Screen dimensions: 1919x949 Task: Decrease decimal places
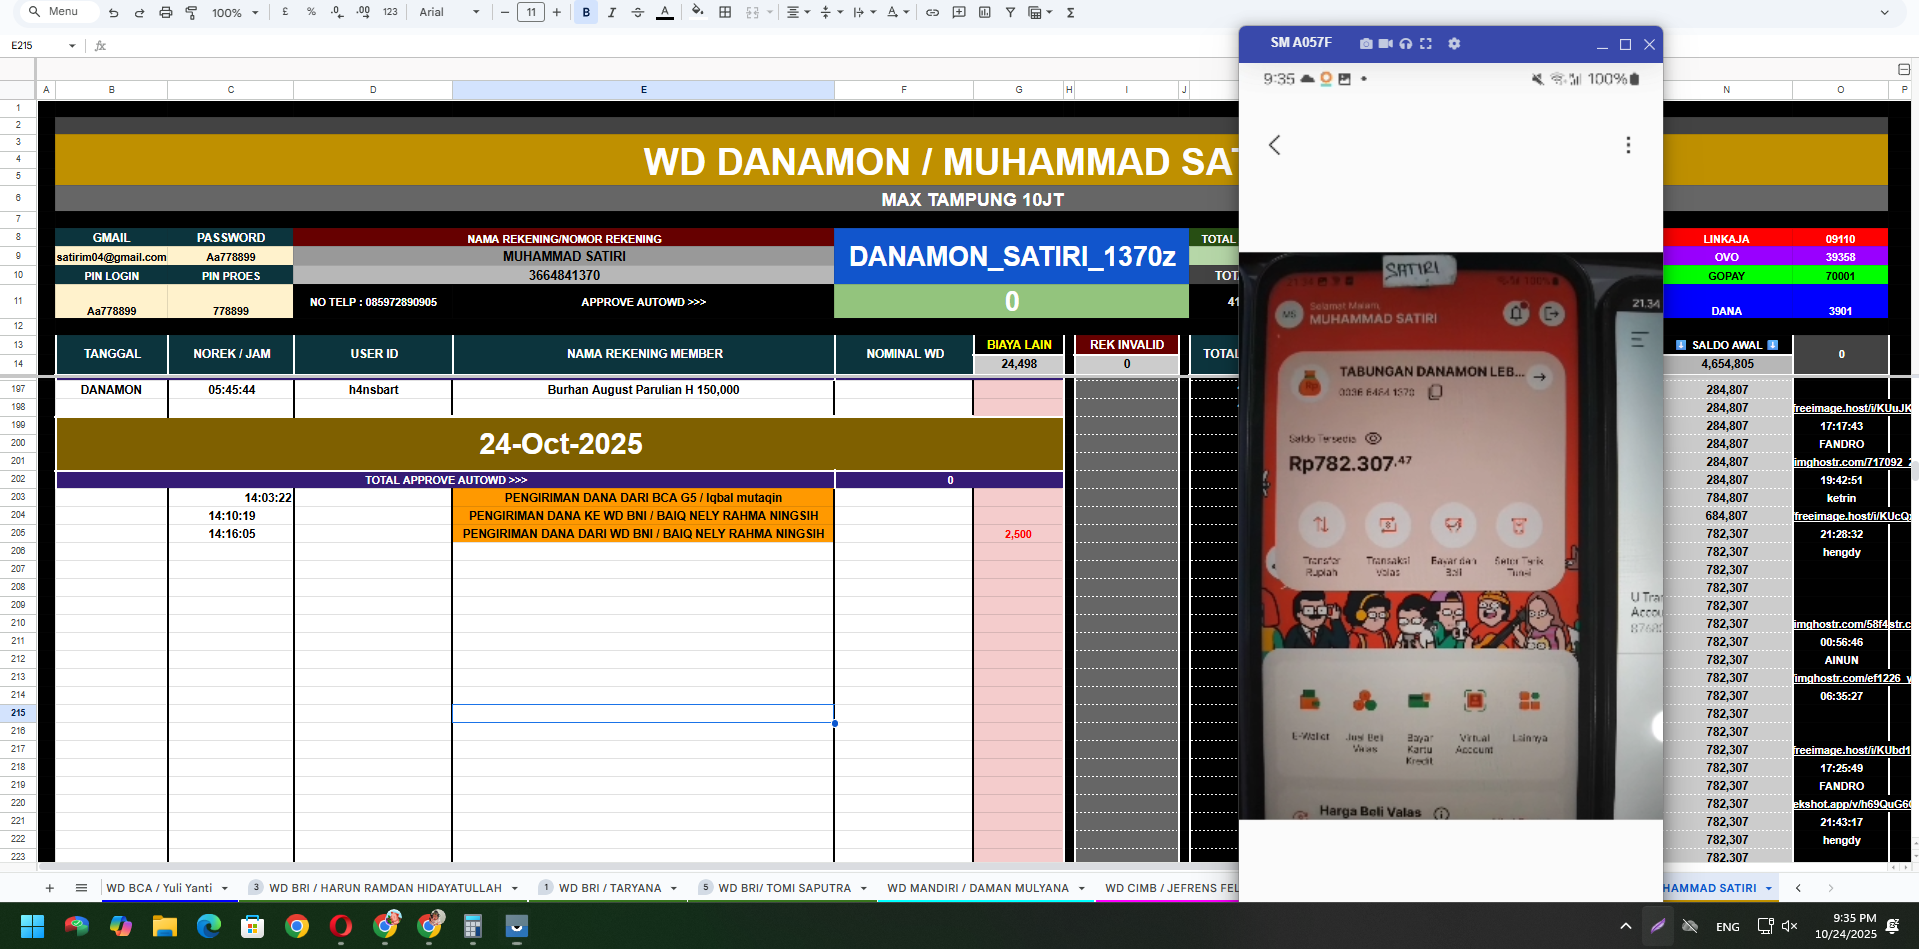[337, 12]
